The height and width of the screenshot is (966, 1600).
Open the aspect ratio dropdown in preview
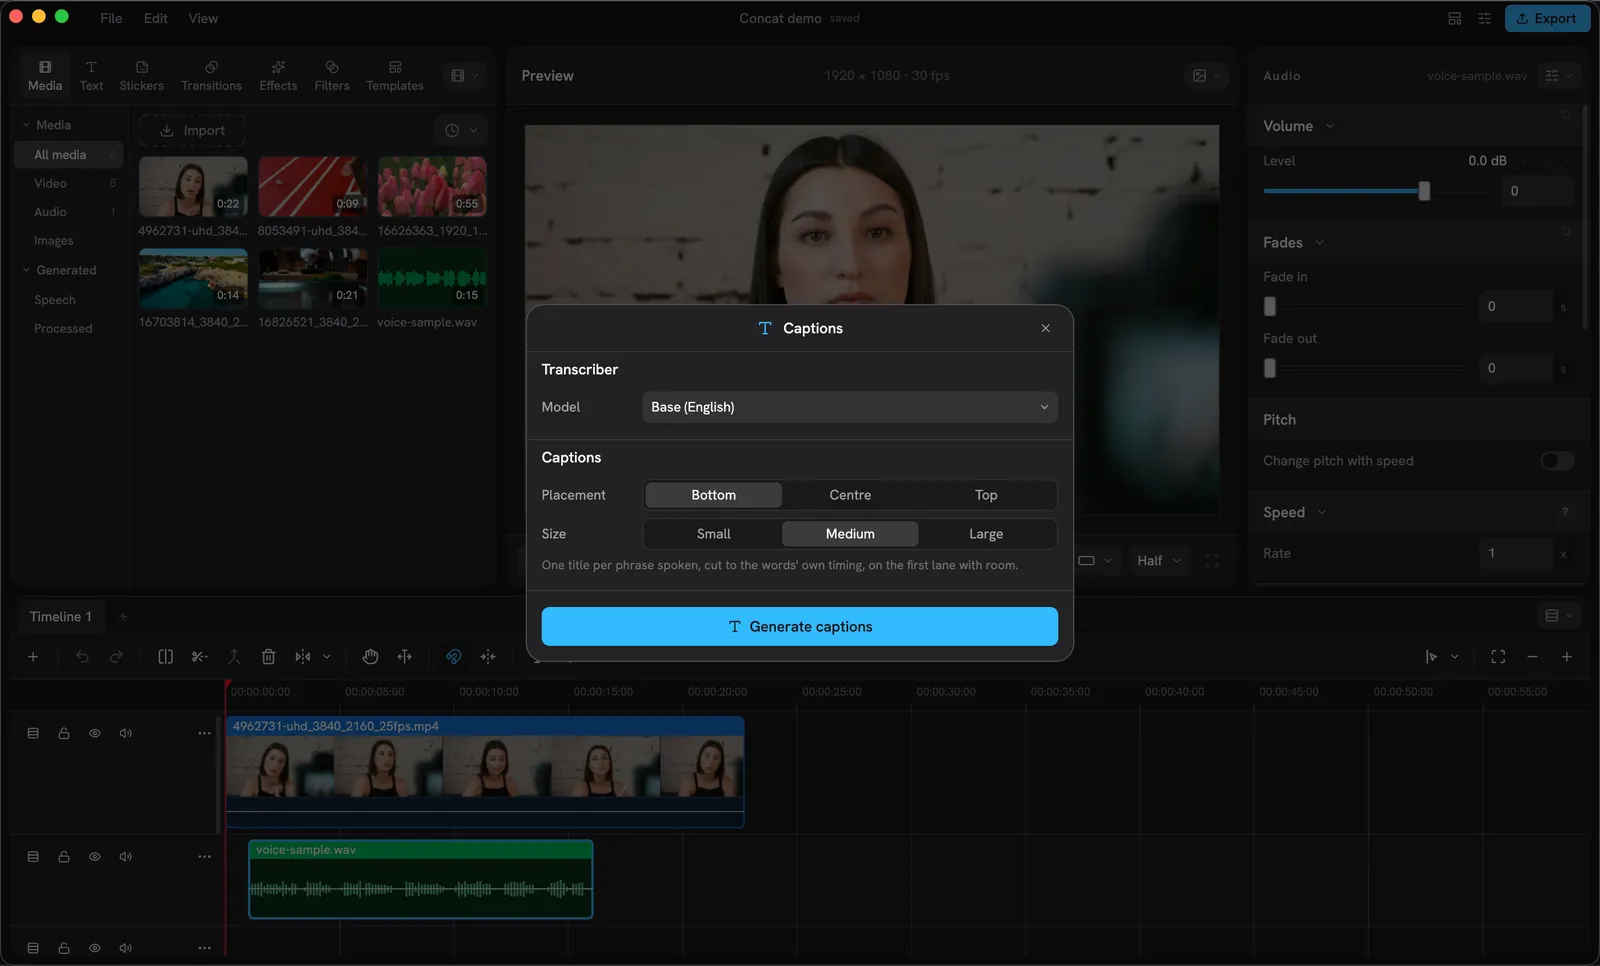(1096, 561)
